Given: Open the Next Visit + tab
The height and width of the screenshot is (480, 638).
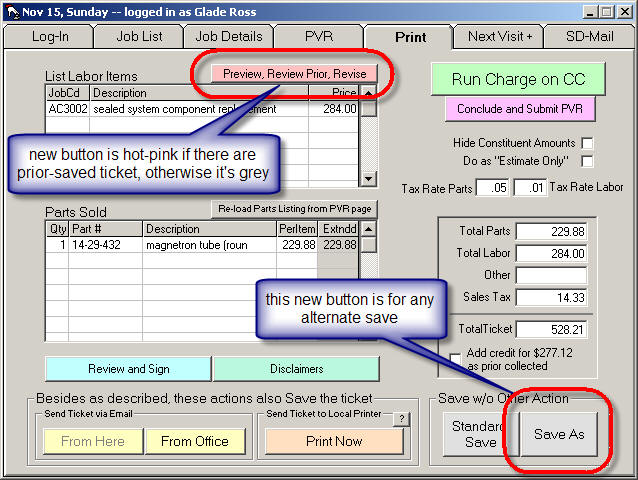Looking at the screenshot, I should tap(499, 37).
